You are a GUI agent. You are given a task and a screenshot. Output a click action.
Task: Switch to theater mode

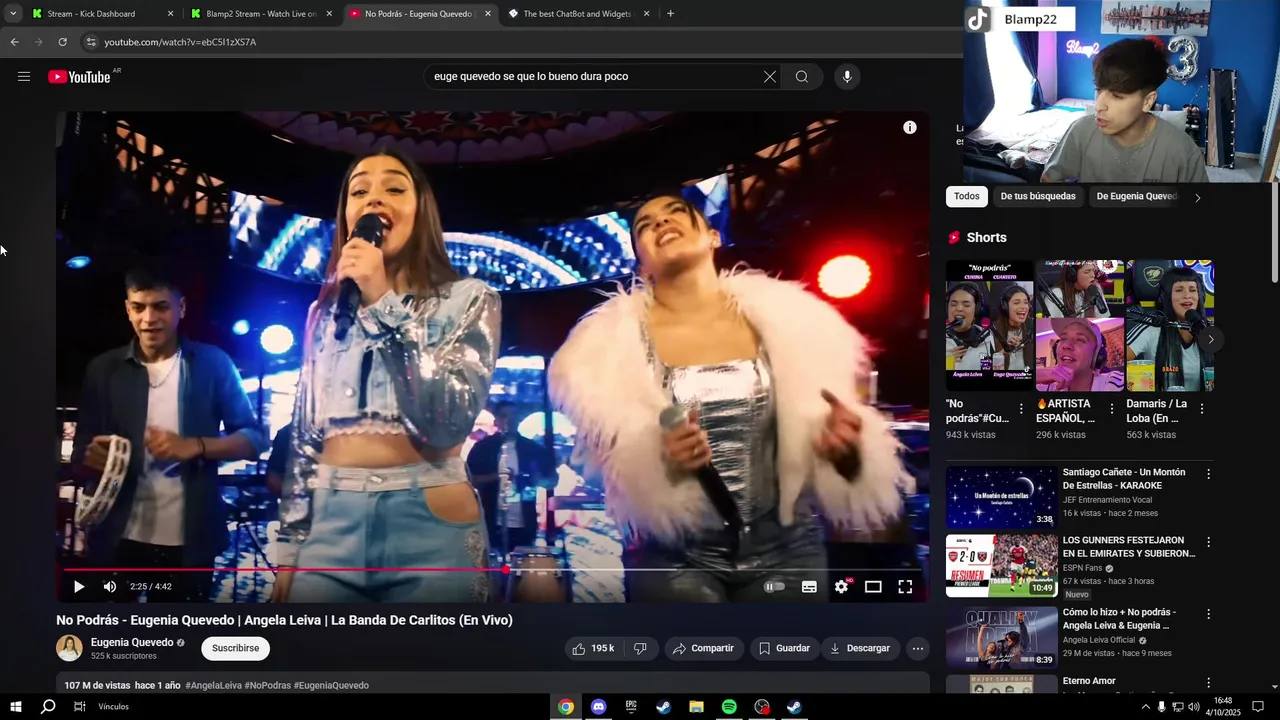[873, 587]
